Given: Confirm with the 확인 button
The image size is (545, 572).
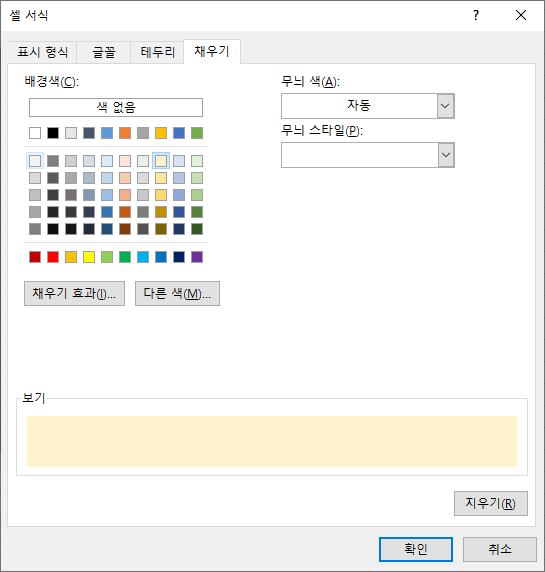Looking at the screenshot, I should tap(416, 549).
